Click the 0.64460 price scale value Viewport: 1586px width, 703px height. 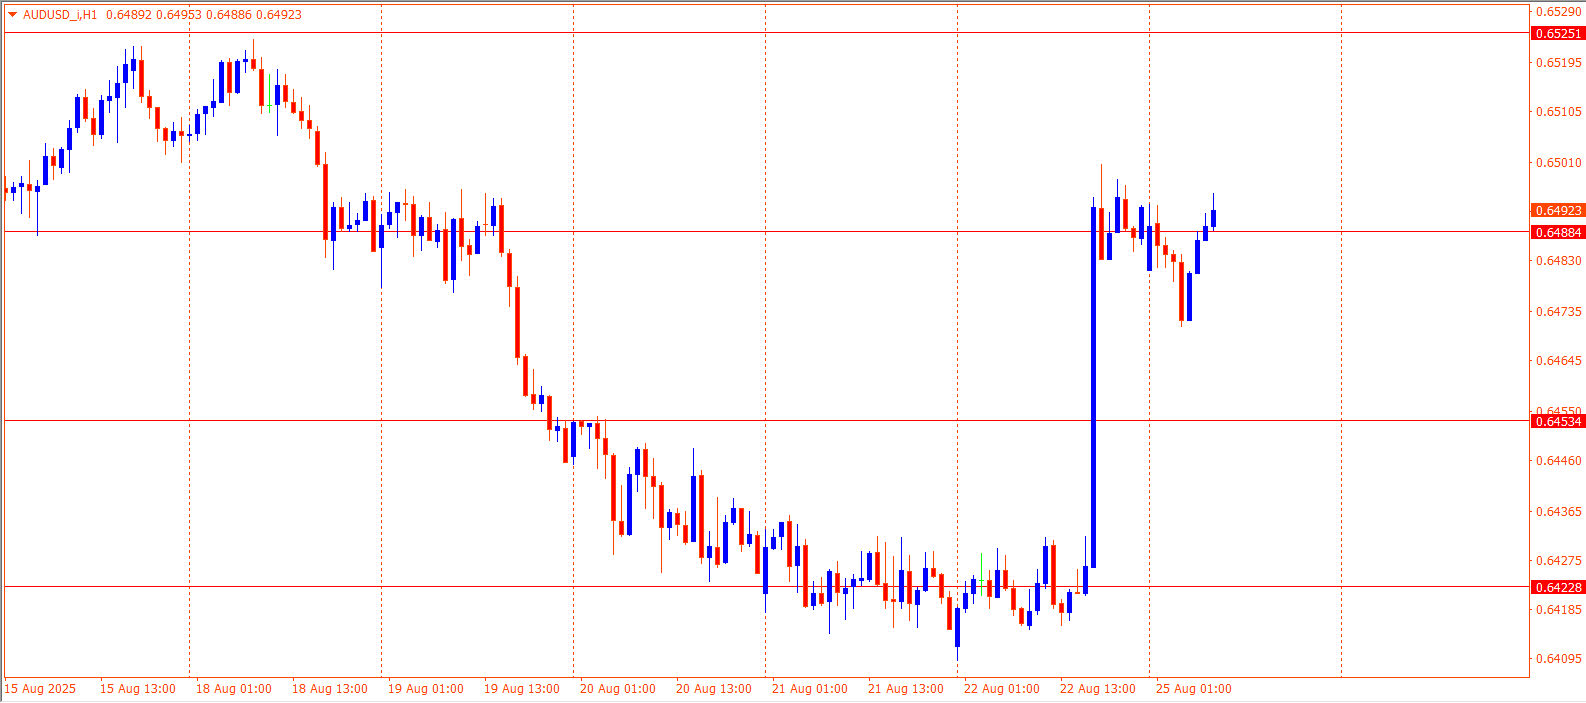(x=1558, y=460)
